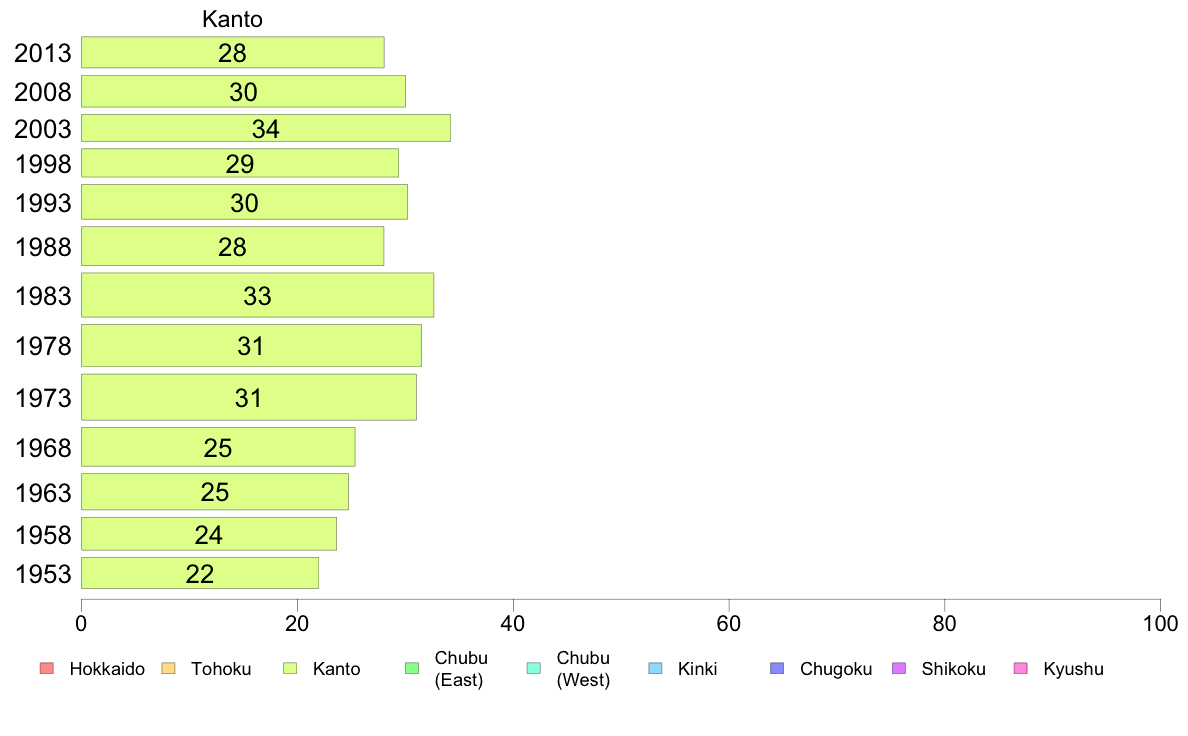This screenshot has height=736, width=1188.
Task: Click the Kanto column header label
Action: click(x=233, y=19)
